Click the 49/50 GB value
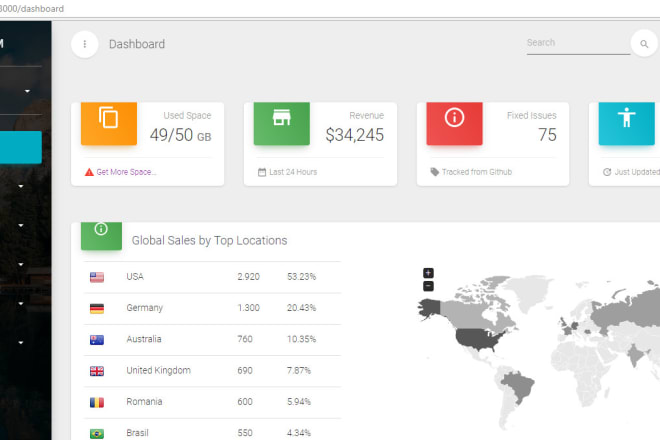This screenshot has height=440, width=660. click(181, 135)
